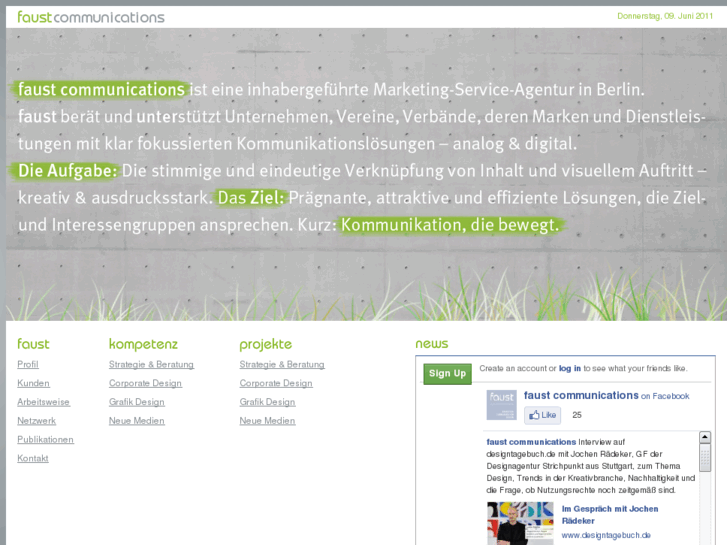The image size is (727, 545).
Task: Click the Kommunikation, die bewegt. slogan
Action: (x=450, y=225)
